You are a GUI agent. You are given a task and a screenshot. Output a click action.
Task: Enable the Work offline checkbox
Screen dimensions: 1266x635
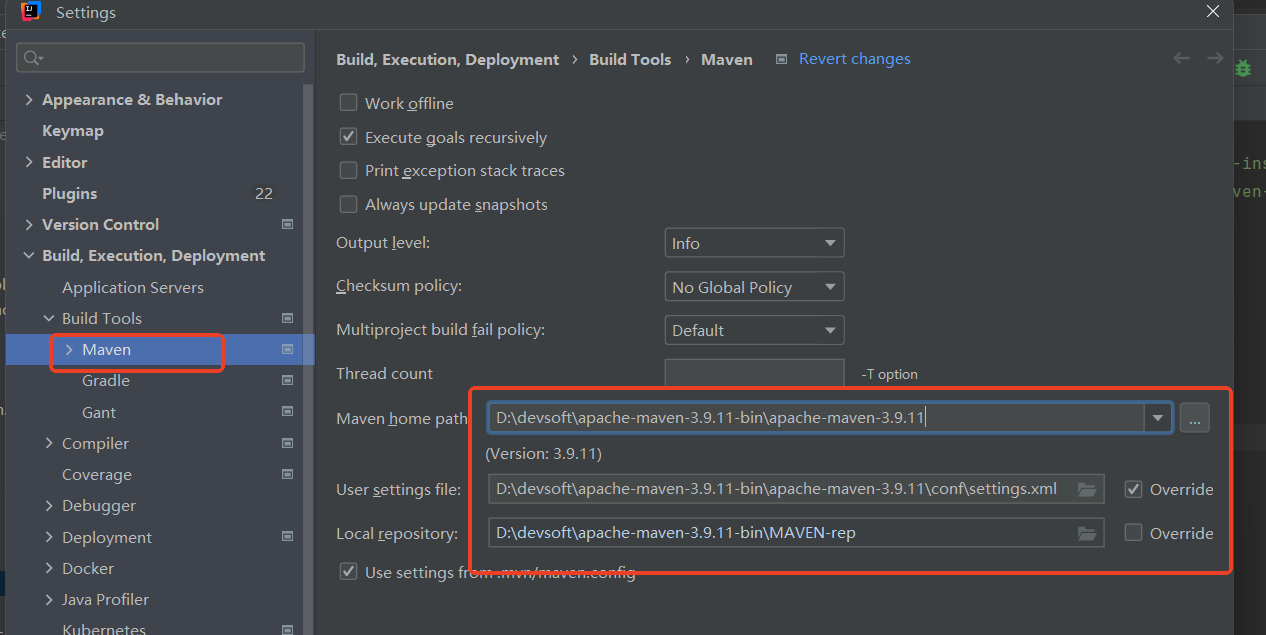pos(349,103)
